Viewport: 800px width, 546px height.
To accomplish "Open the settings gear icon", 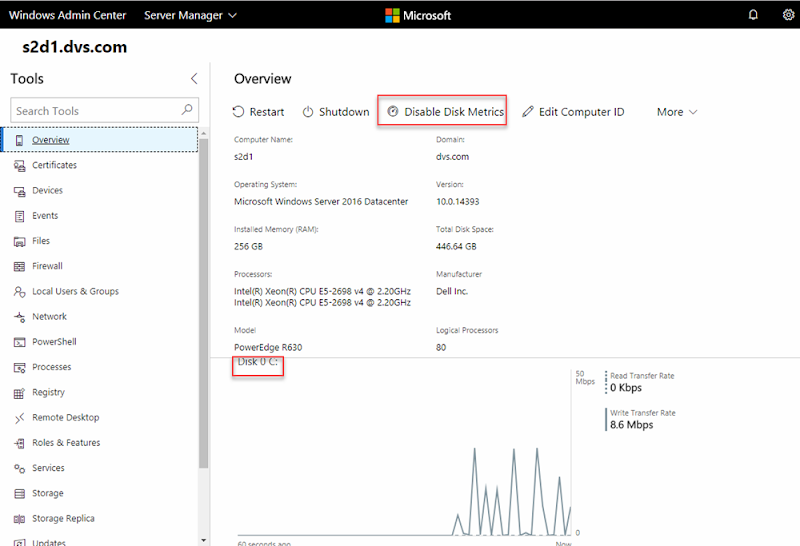I will click(788, 15).
